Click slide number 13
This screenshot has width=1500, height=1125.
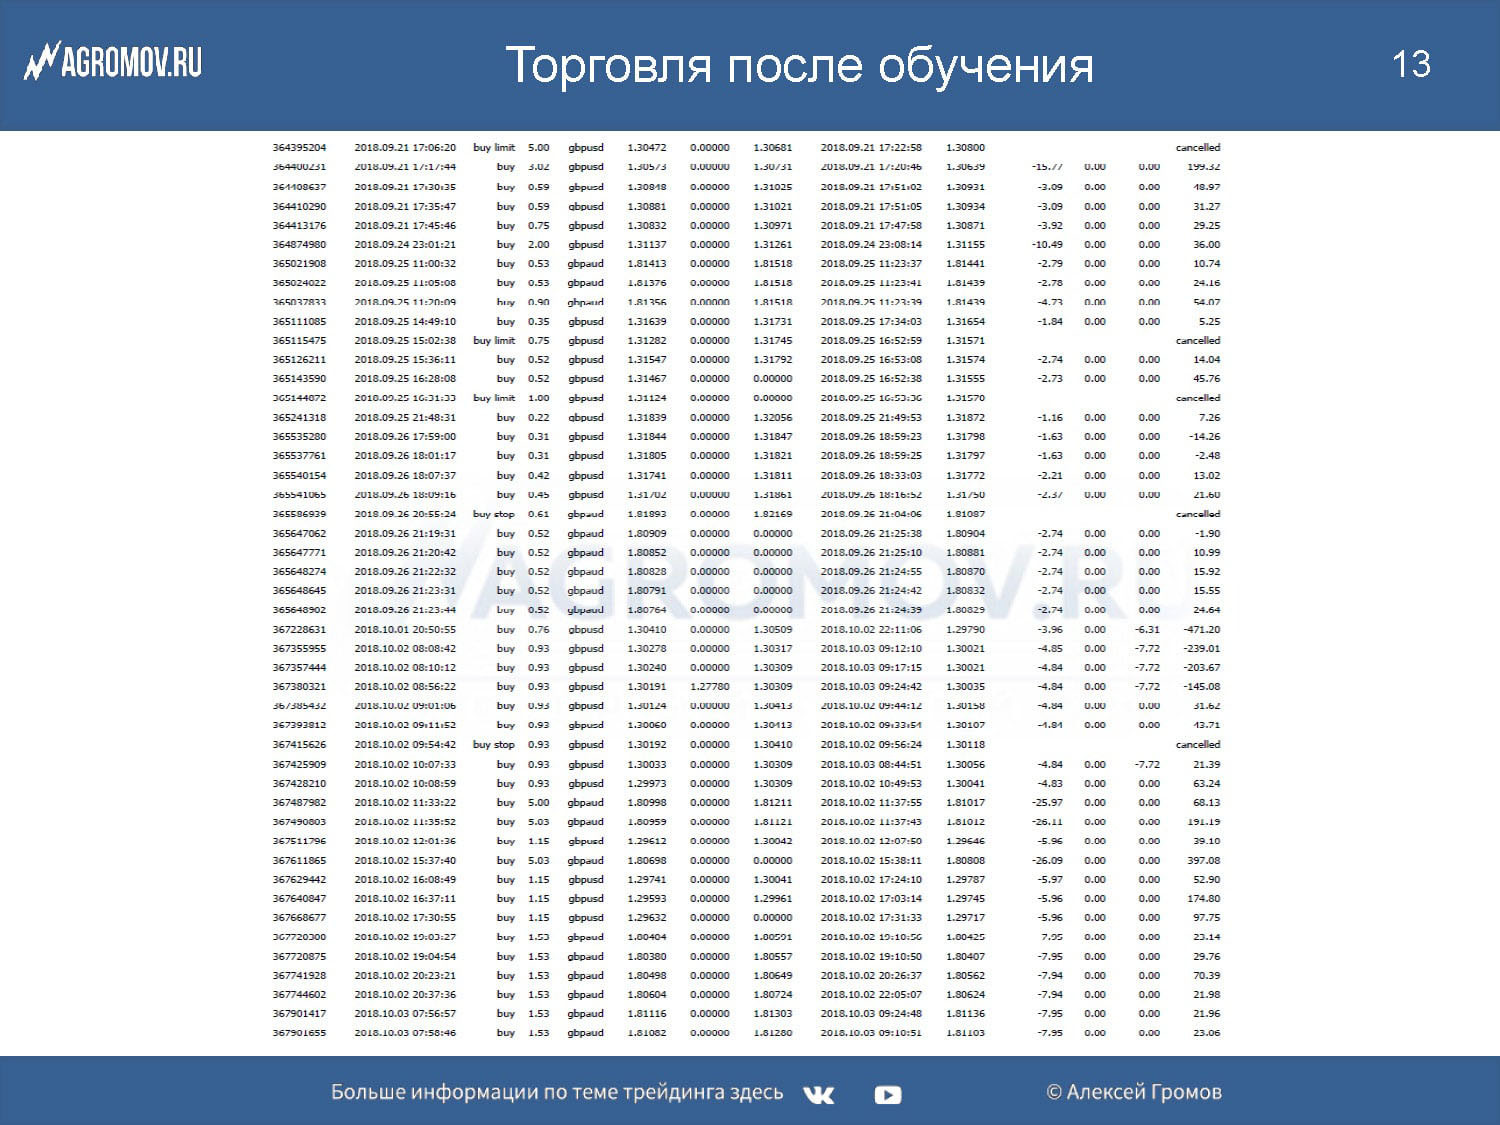[1411, 64]
